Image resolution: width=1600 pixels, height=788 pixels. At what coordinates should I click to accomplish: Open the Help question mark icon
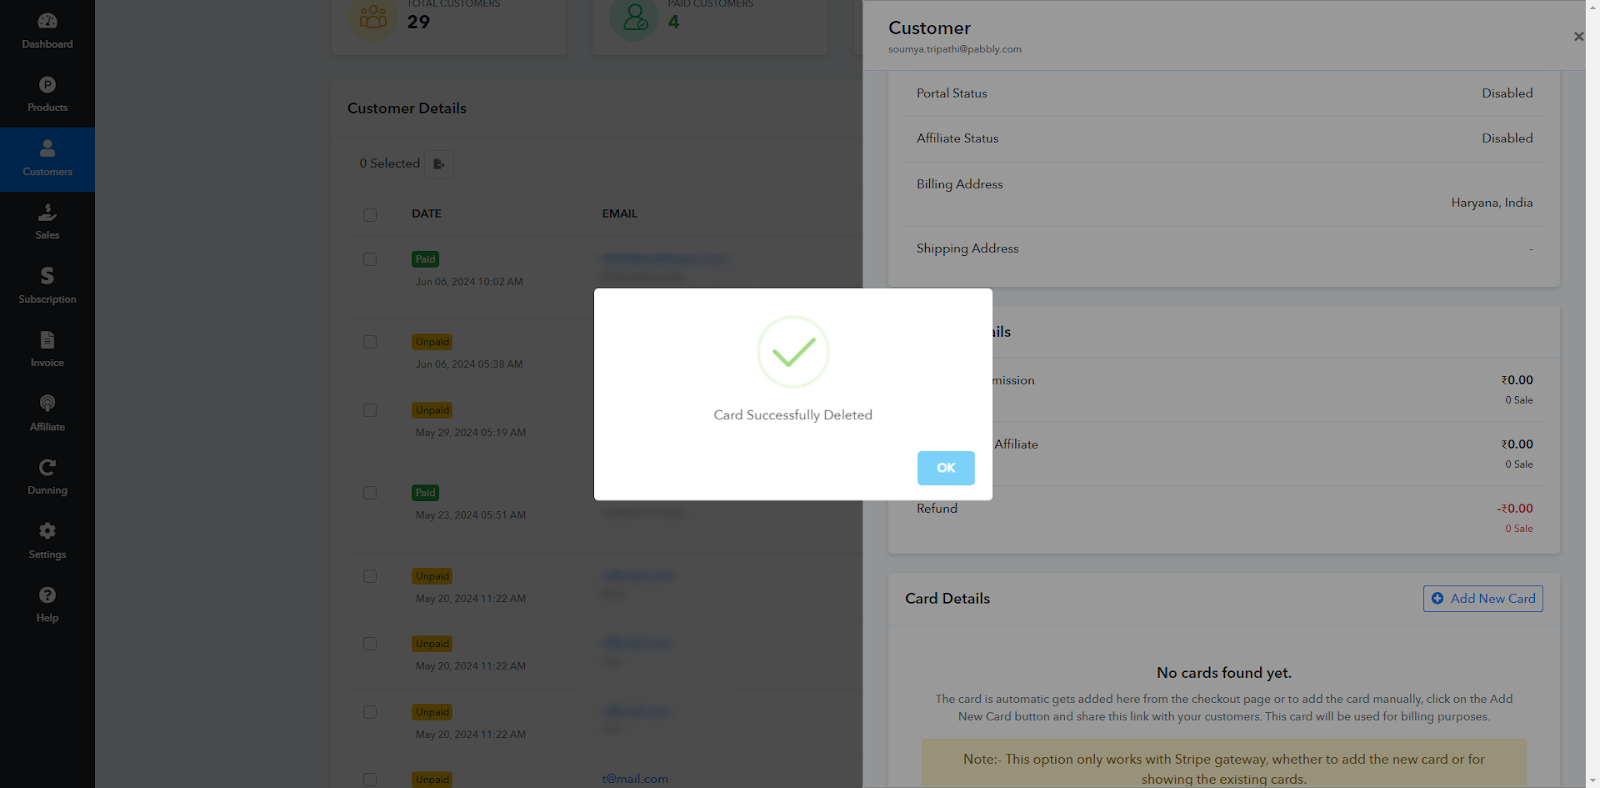[x=47, y=595]
